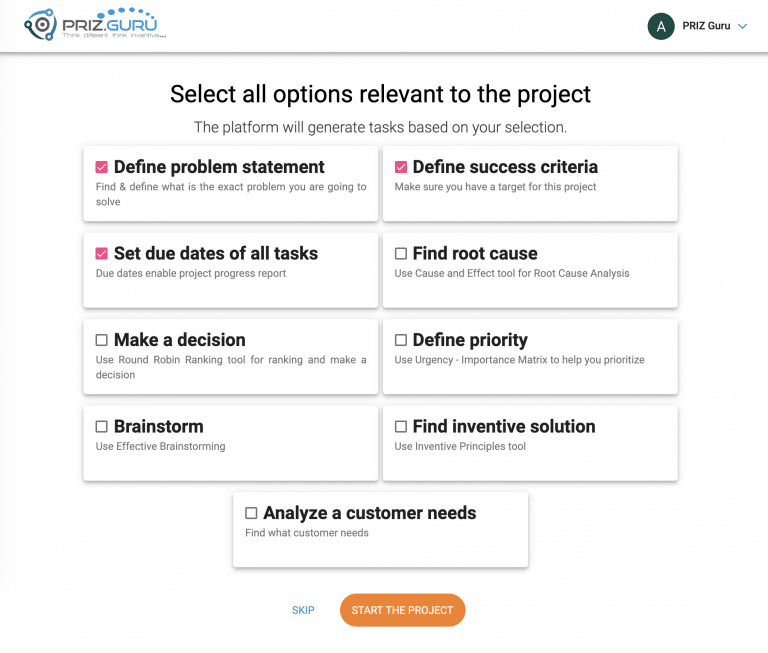
Task: Tick the Define priority checkbox
Action: tap(401, 340)
